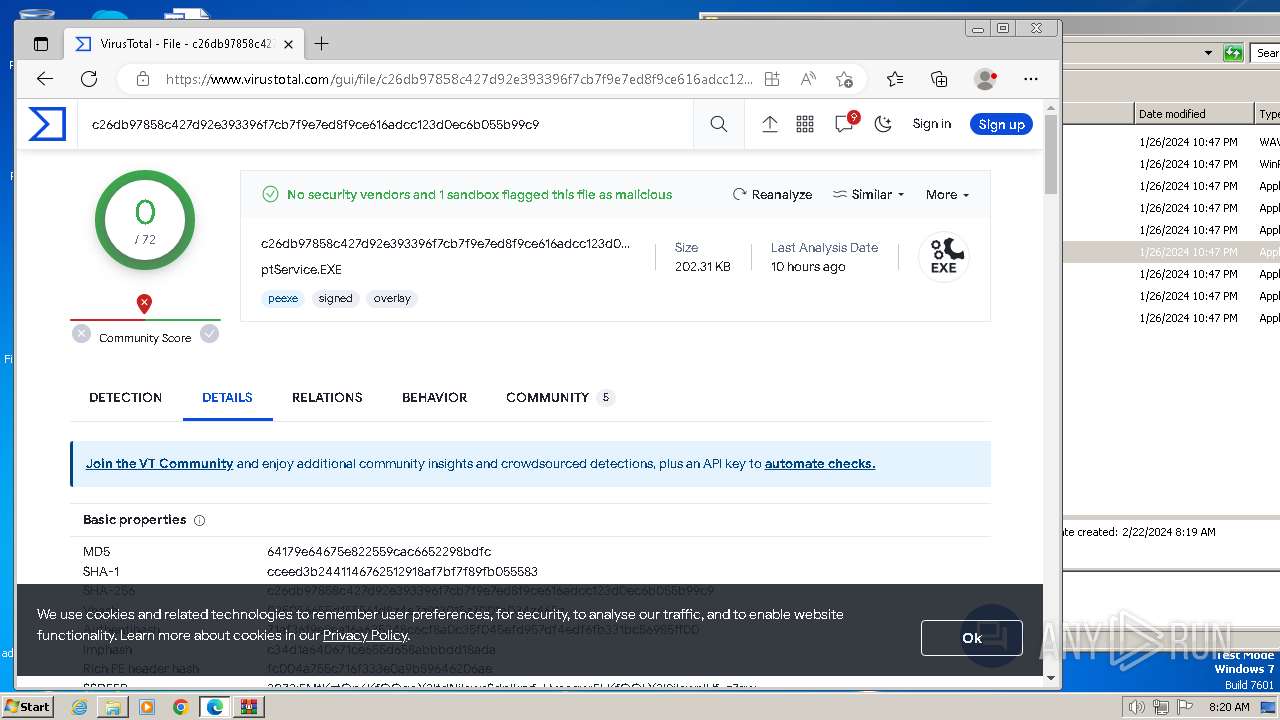Click the SHA-1 hash value
1280x720 pixels.
[x=402, y=572]
